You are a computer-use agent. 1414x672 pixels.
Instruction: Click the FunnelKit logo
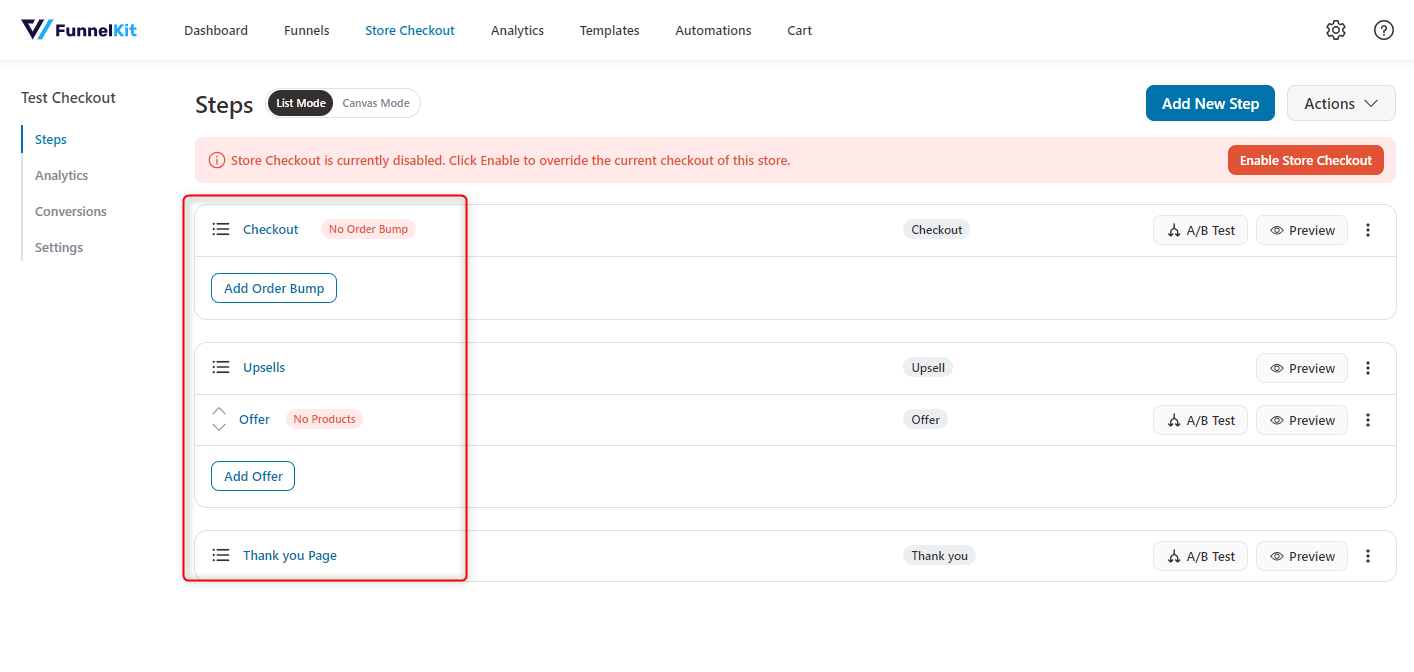pos(79,30)
